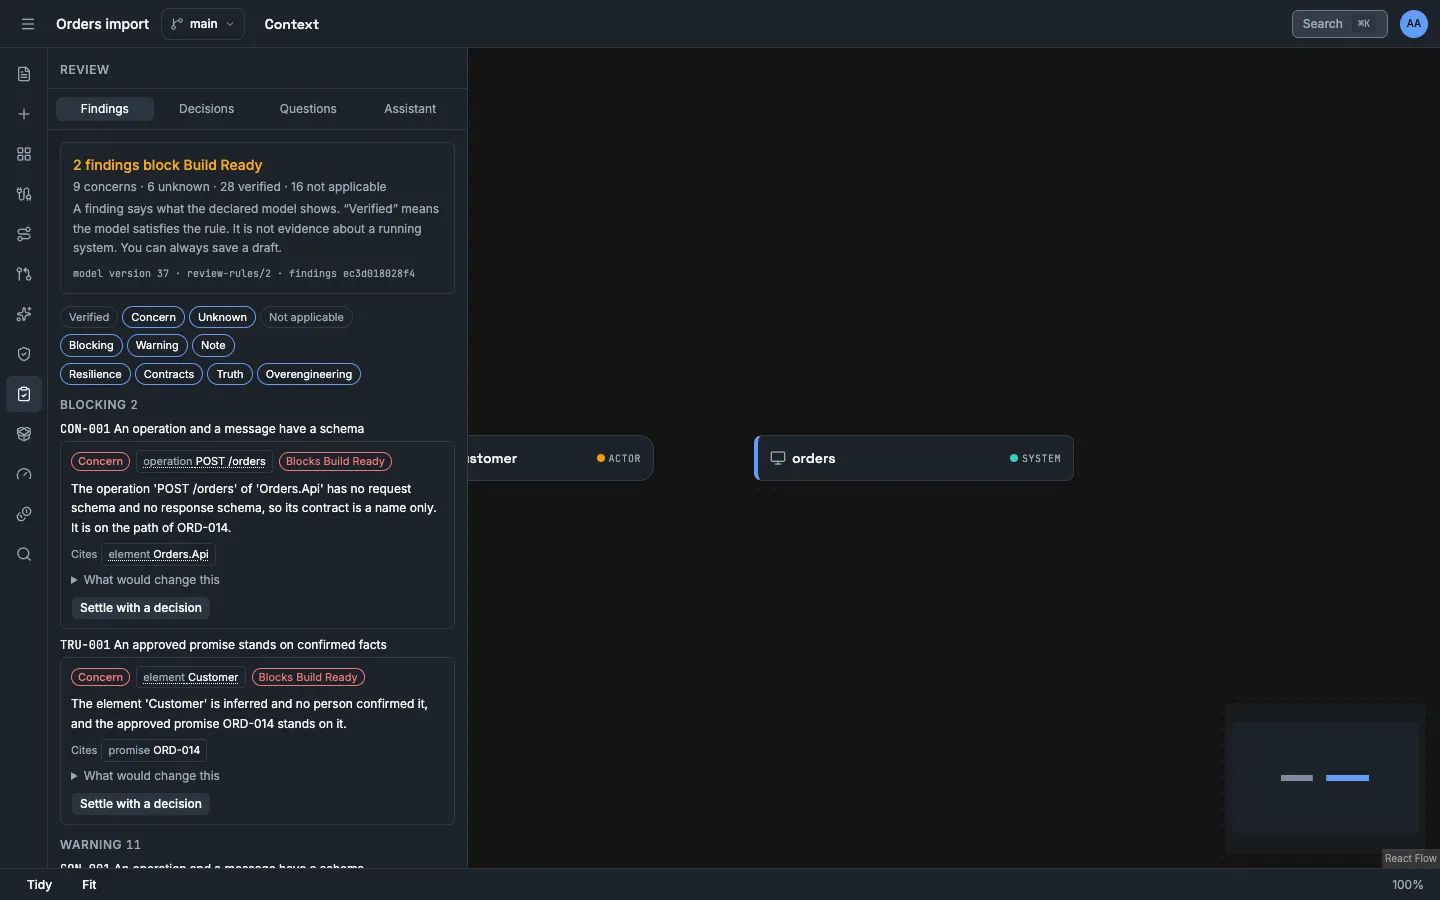This screenshot has width=1440, height=900.
Task: Toggle the Unknown filter chip
Action: point(222,317)
